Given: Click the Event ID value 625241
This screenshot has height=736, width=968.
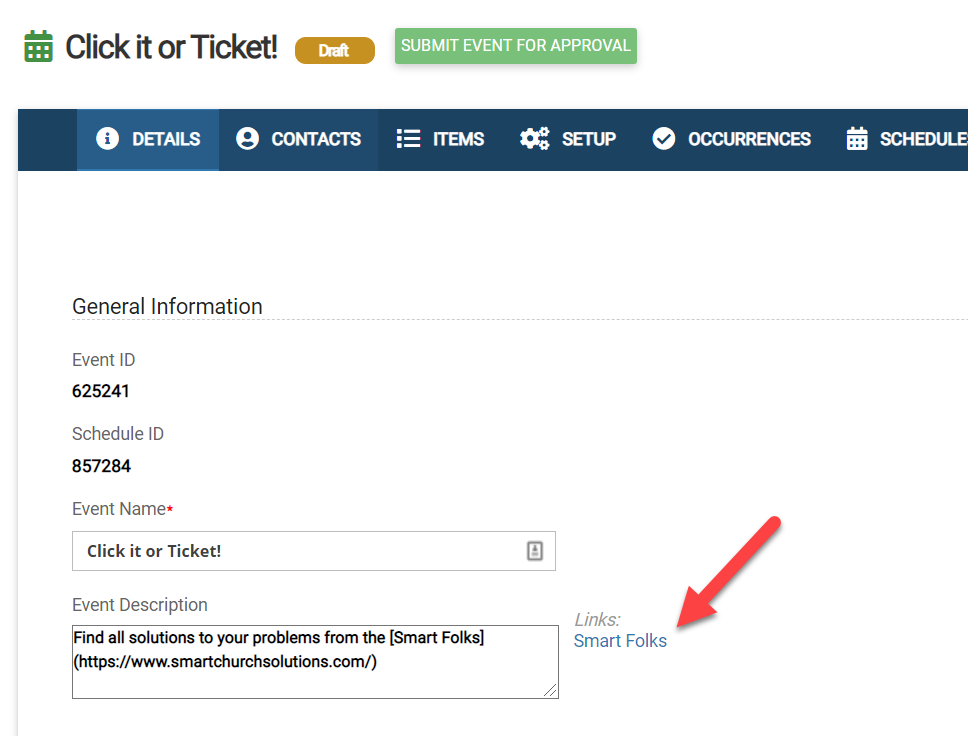Looking at the screenshot, I should (x=101, y=391).
